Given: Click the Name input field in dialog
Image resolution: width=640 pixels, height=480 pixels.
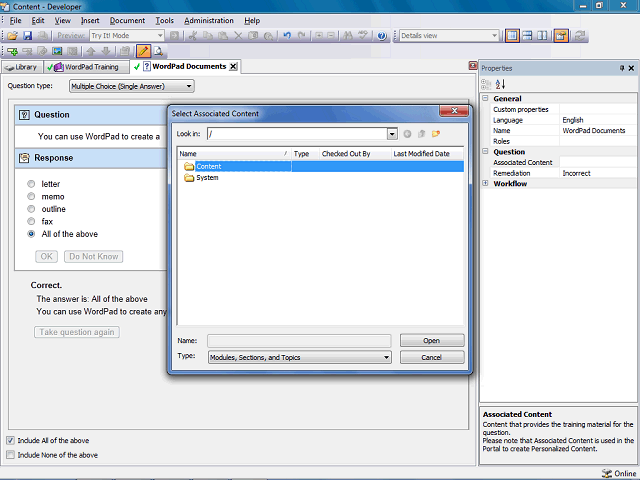Looking at the screenshot, I should click(299, 340).
